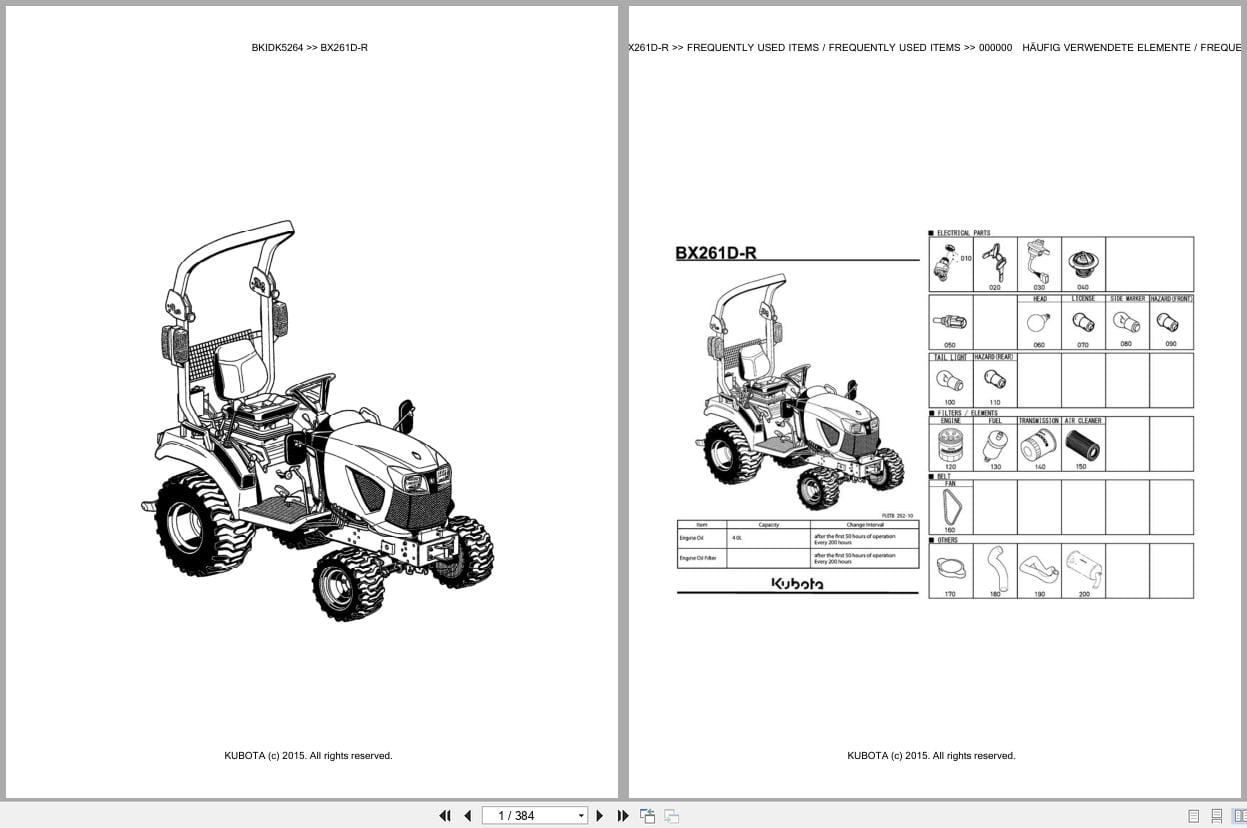Click the previous view navigation icon
Viewport: 1247px width, 828px height.
(647, 815)
